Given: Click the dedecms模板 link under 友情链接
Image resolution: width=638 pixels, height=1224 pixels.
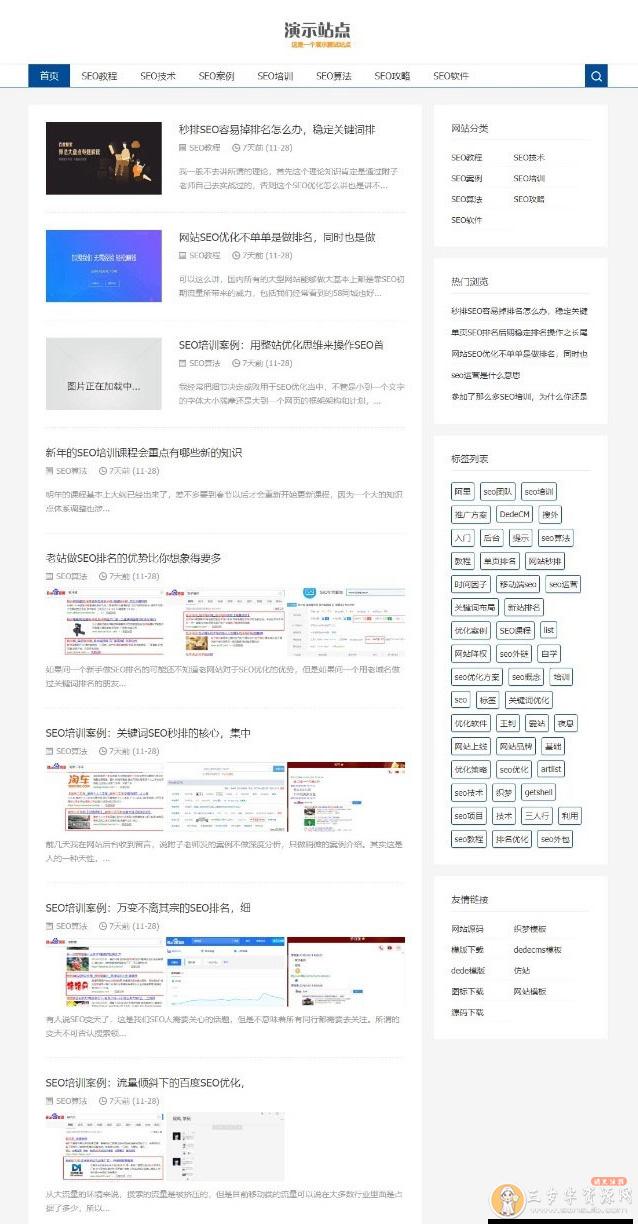Looking at the screenshot, I should tap(537, 950).
